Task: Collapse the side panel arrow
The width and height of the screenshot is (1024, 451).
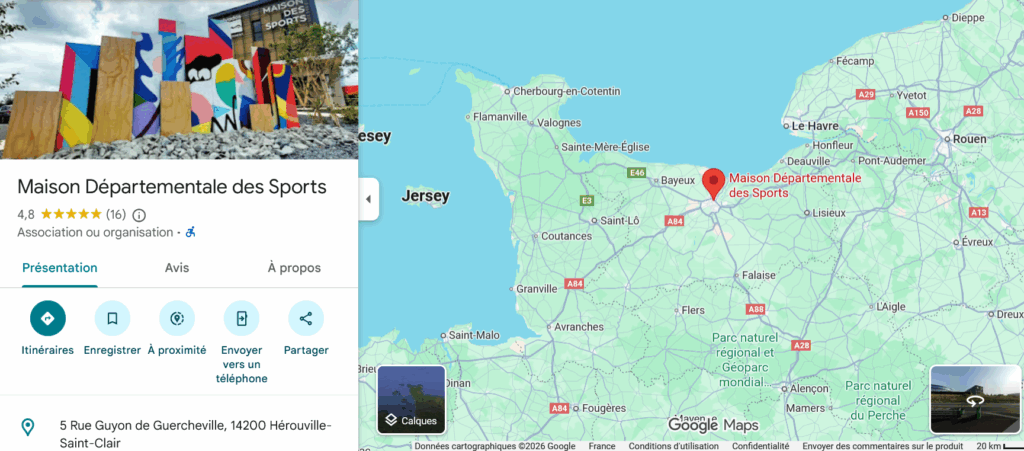Action: click(368, 199)
